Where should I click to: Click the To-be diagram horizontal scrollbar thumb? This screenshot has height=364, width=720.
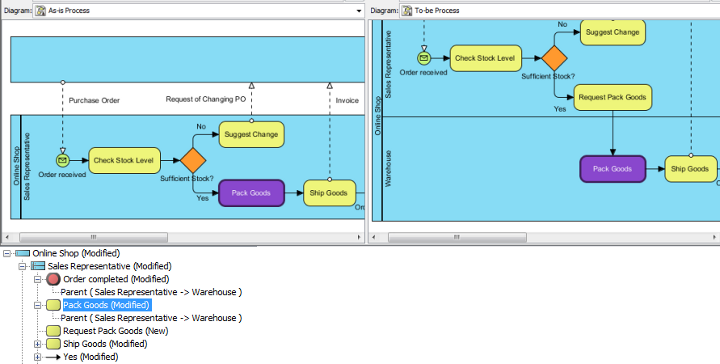pos(457,237)
